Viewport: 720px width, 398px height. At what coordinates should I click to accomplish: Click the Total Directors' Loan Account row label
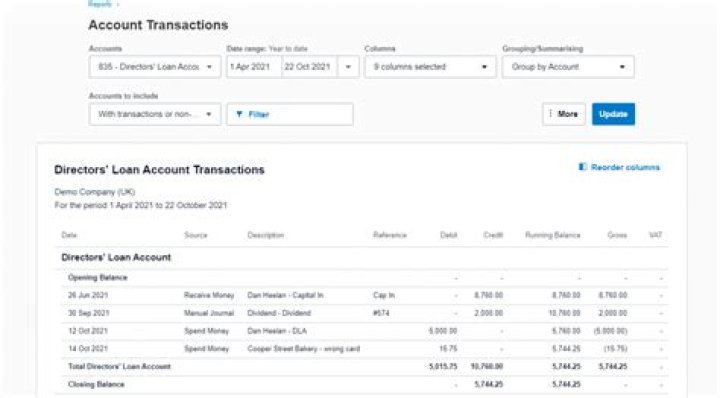click(119, 367)
